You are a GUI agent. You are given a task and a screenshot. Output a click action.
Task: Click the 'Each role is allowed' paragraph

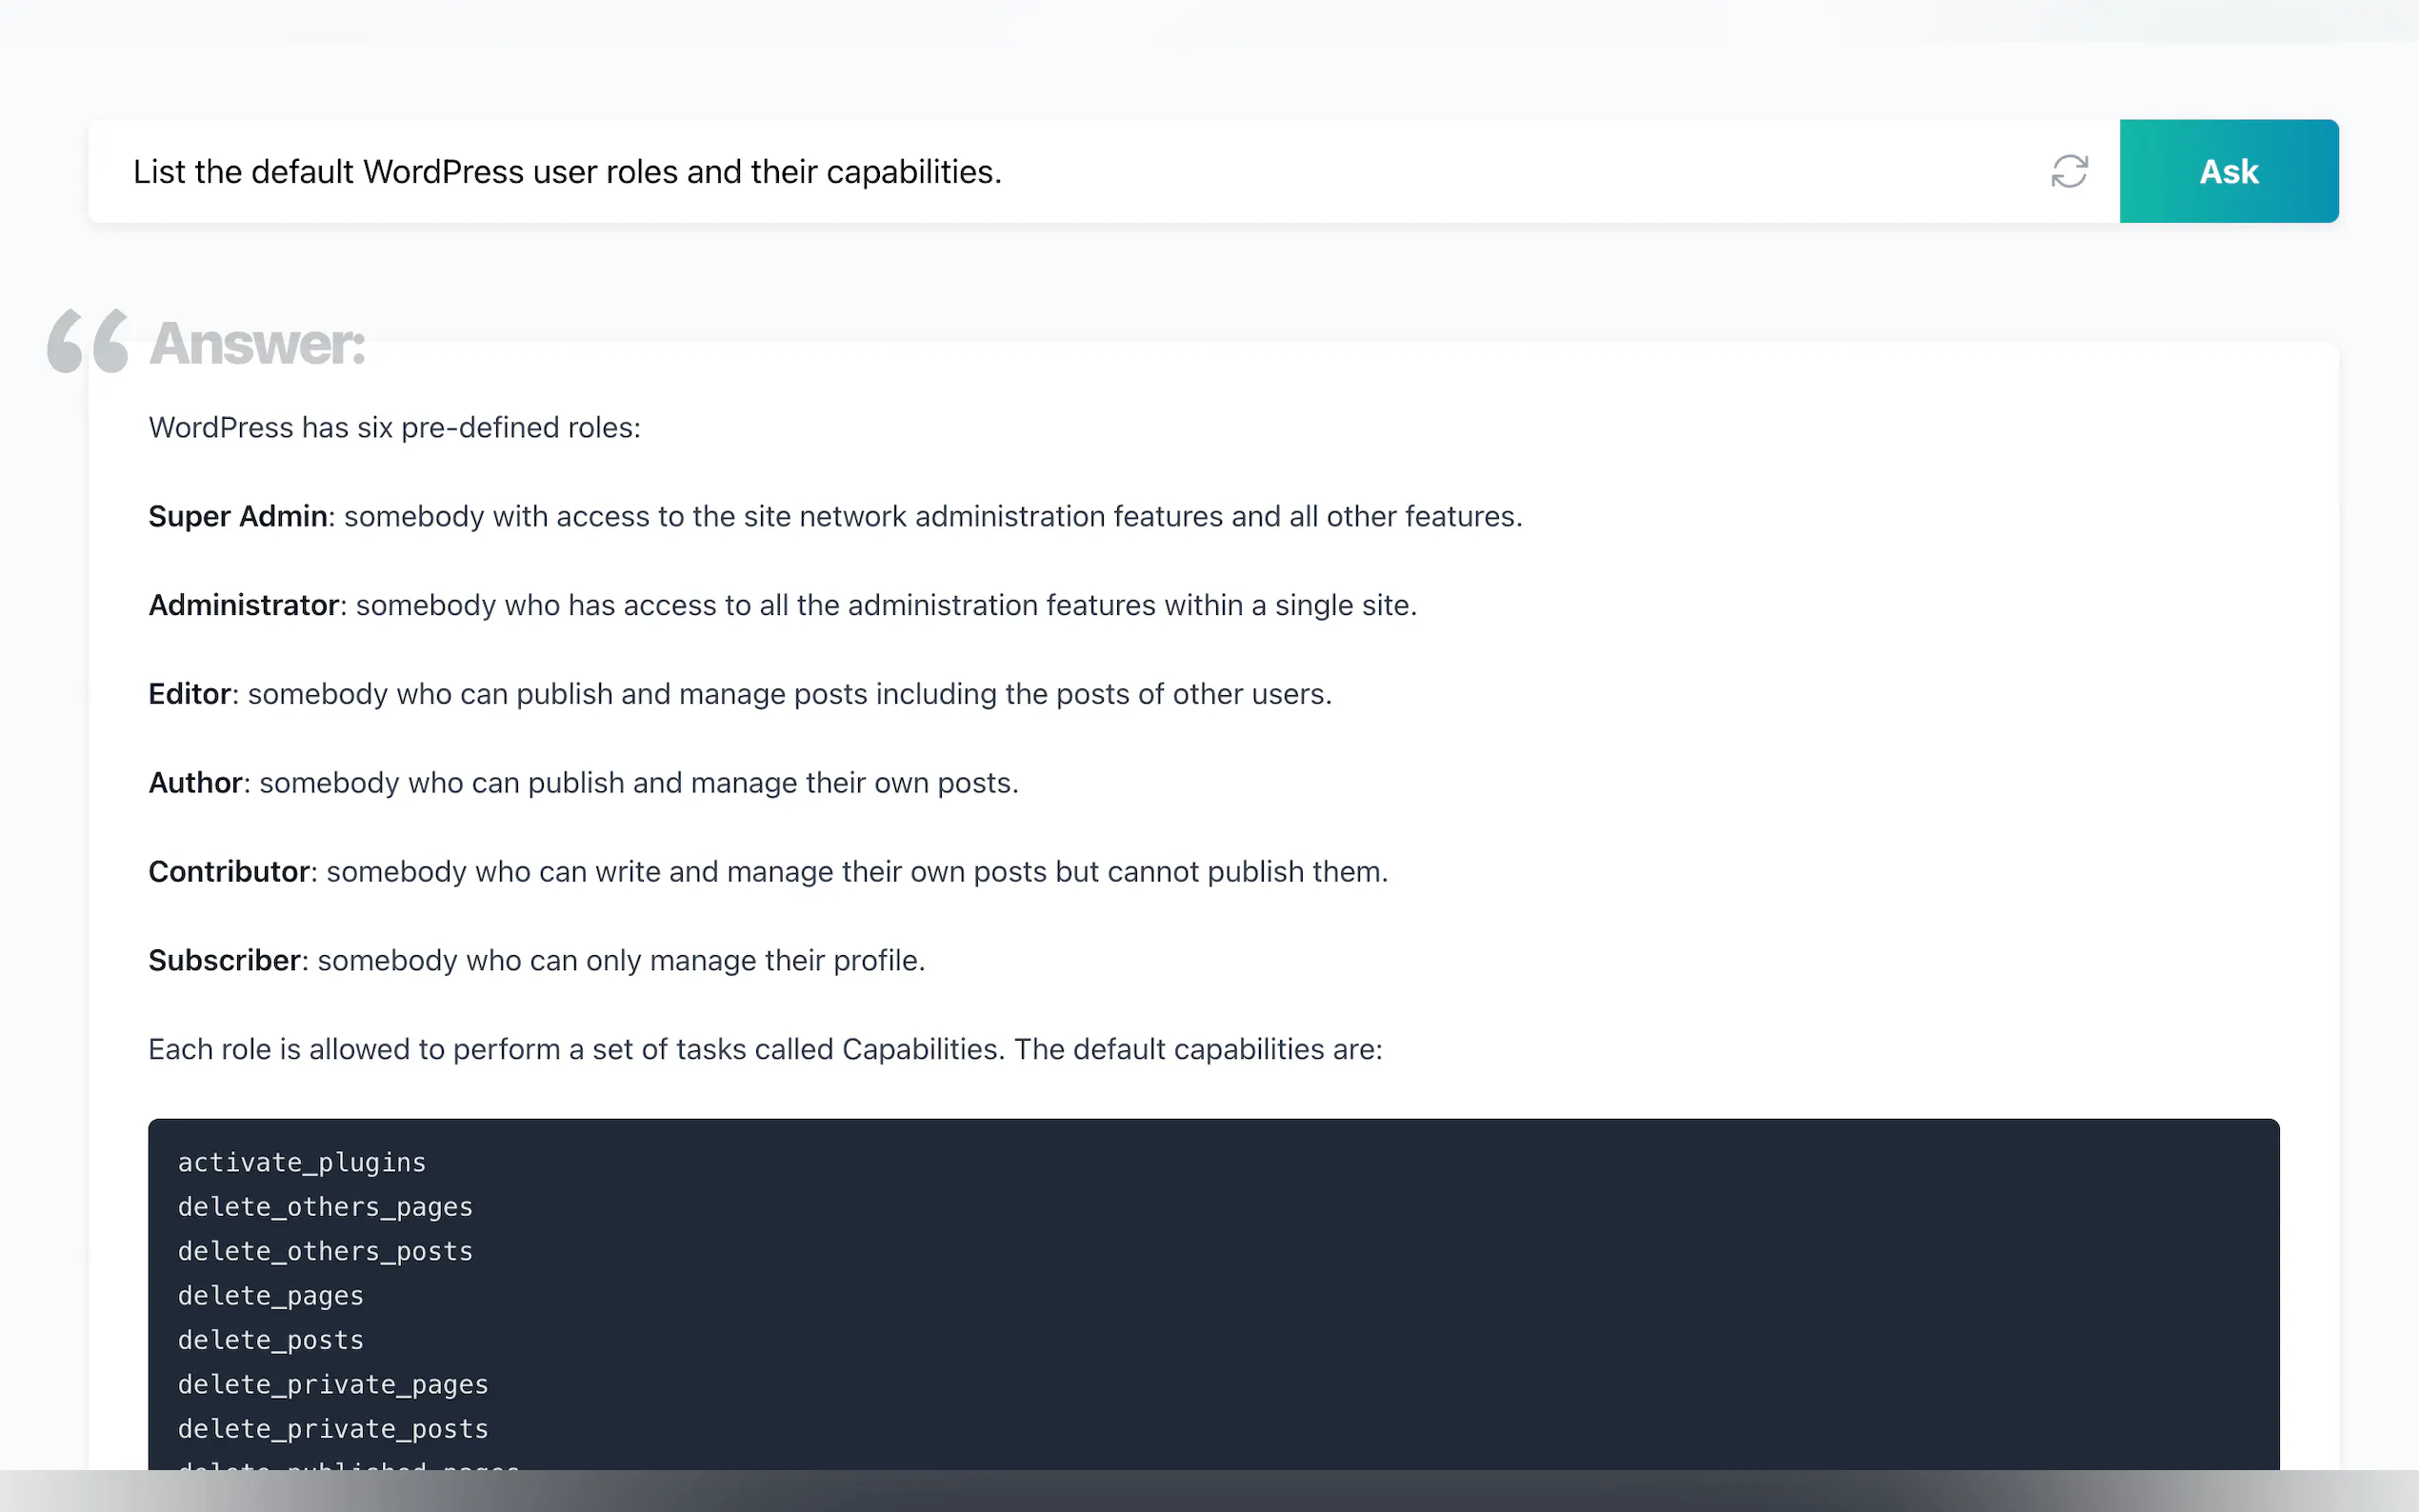[764, 1050]
